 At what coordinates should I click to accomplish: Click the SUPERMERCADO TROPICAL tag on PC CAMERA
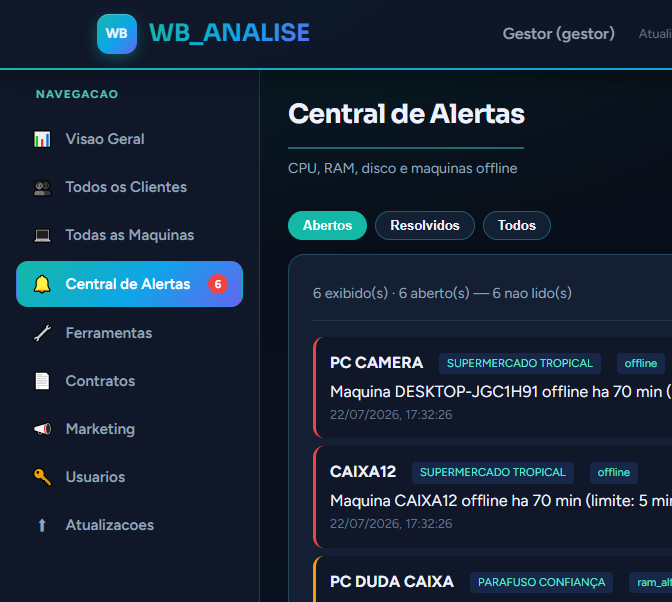click(x=520, y=363)
